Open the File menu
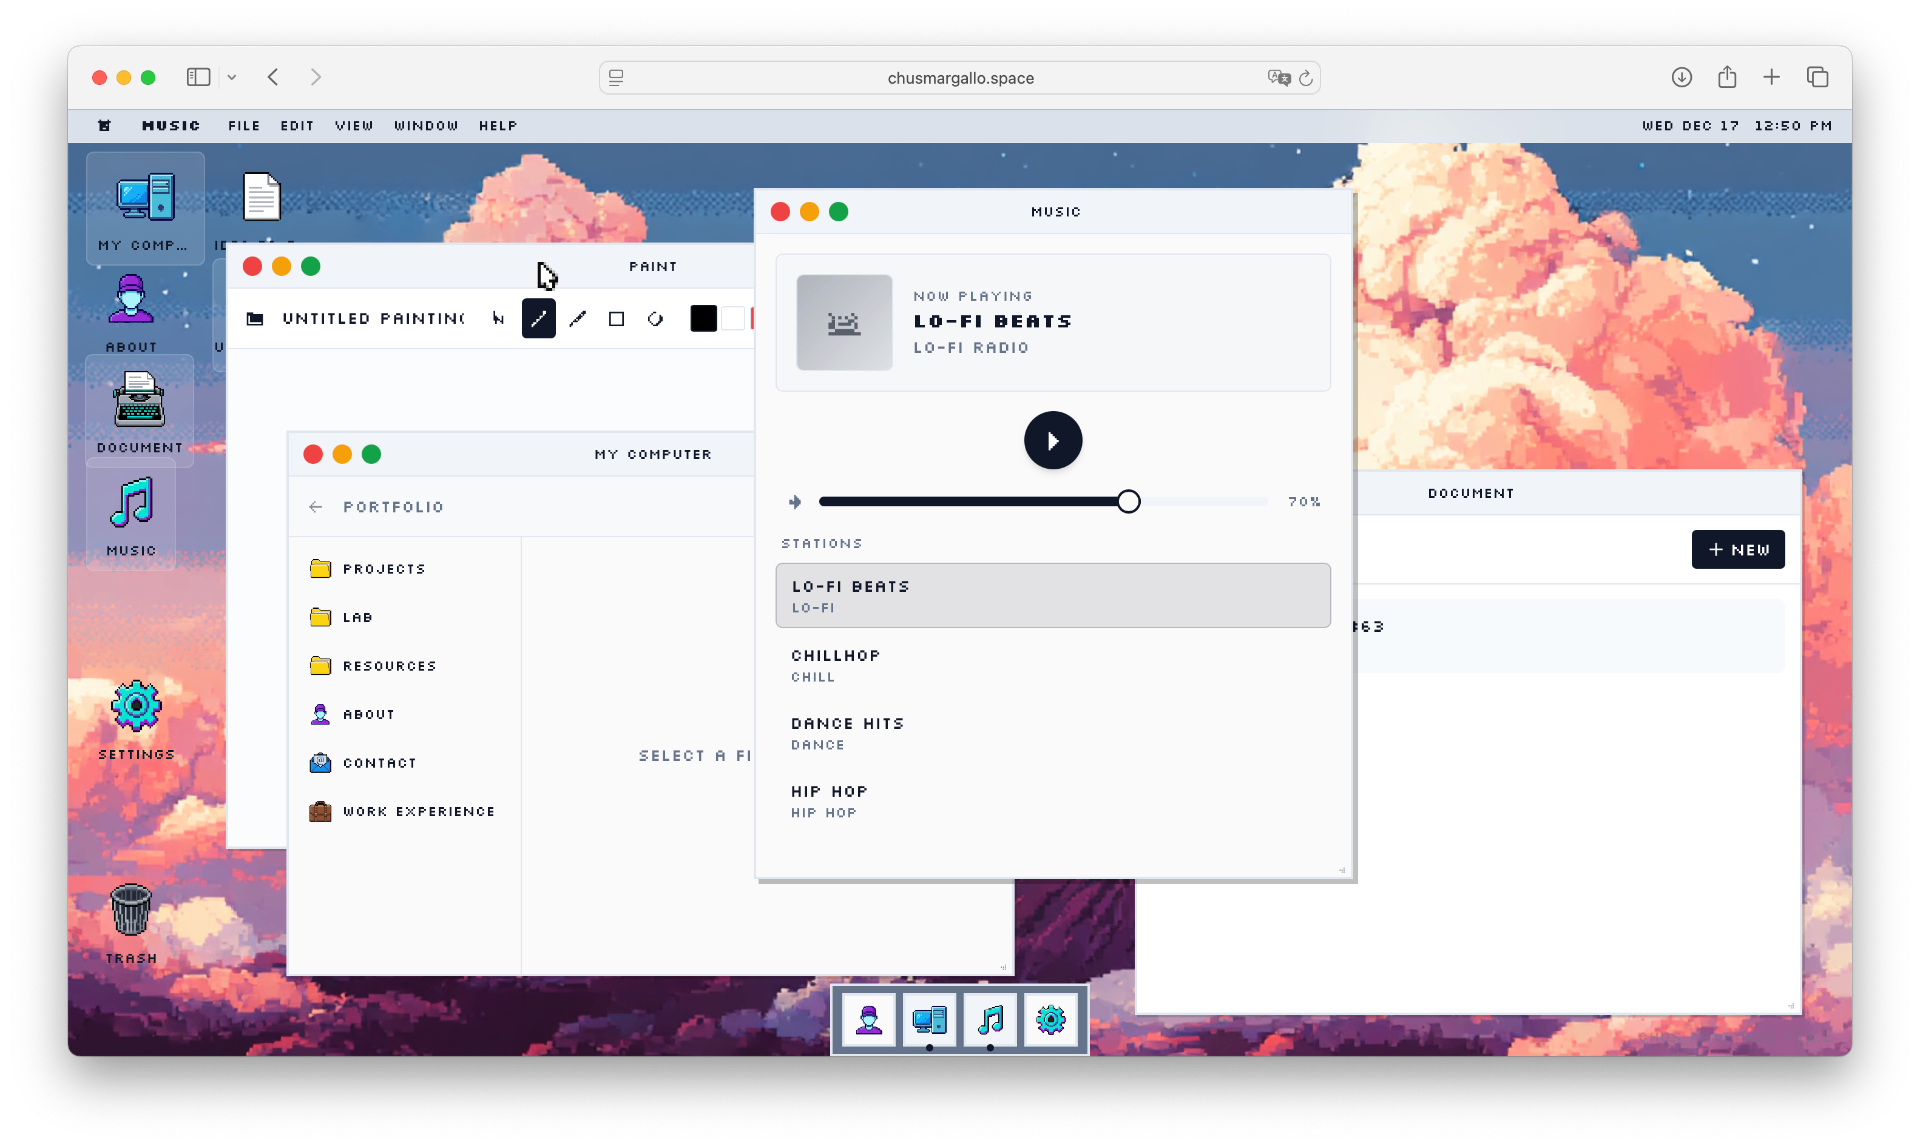This screenshot has width=1920, height=1146. coord(244,125)
